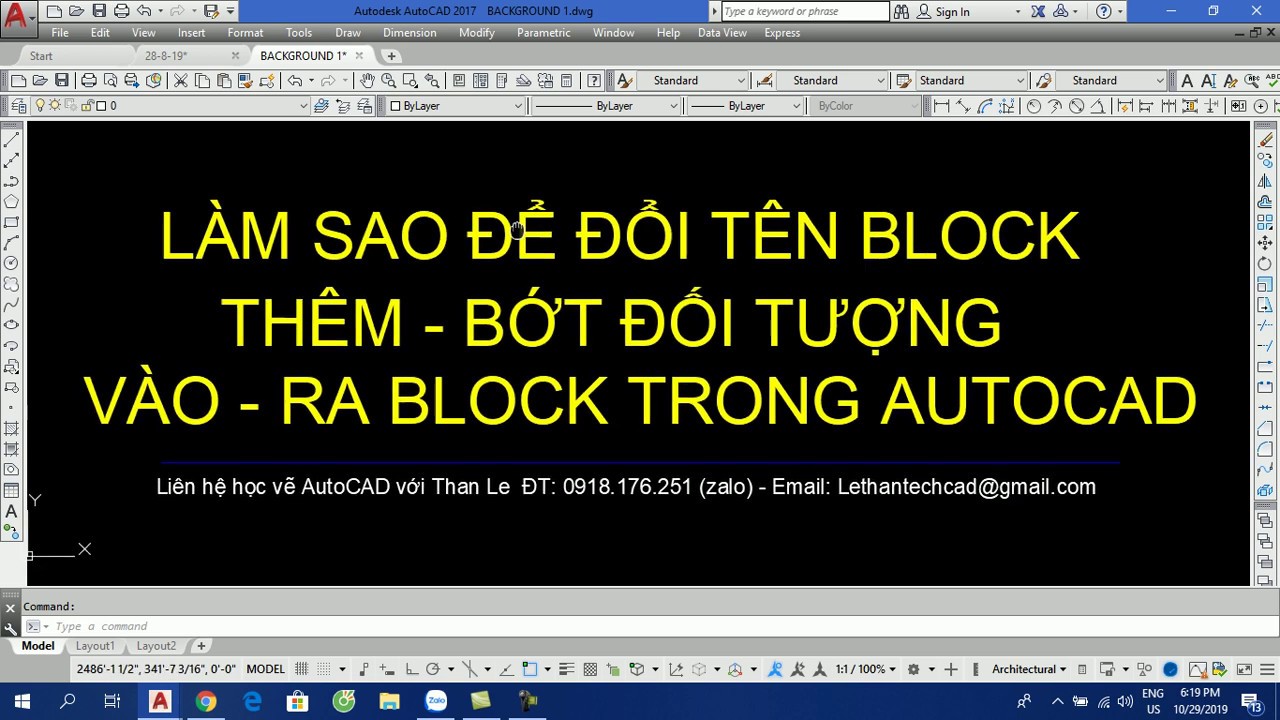Select the Circle draw tool

[12, 263]
